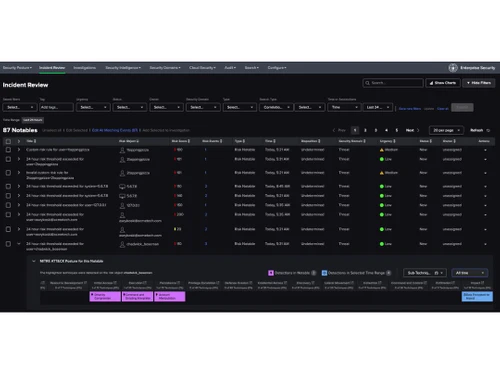Open the All time dropdown in MITRE panel
This screenshot has width=500, height=375.
pos(470,273)
